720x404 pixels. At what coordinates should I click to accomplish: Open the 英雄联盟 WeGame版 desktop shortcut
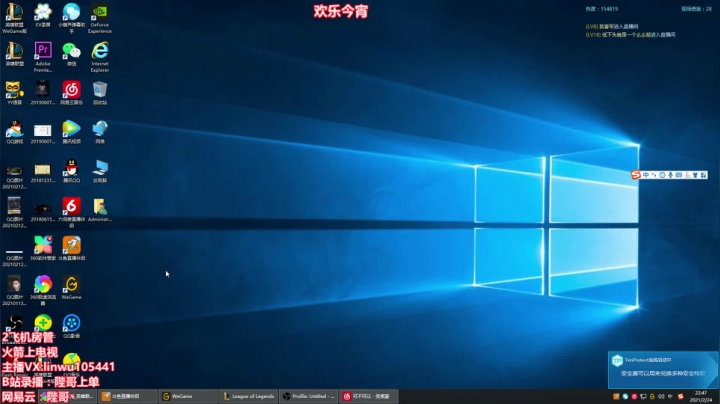coord(14,18)
